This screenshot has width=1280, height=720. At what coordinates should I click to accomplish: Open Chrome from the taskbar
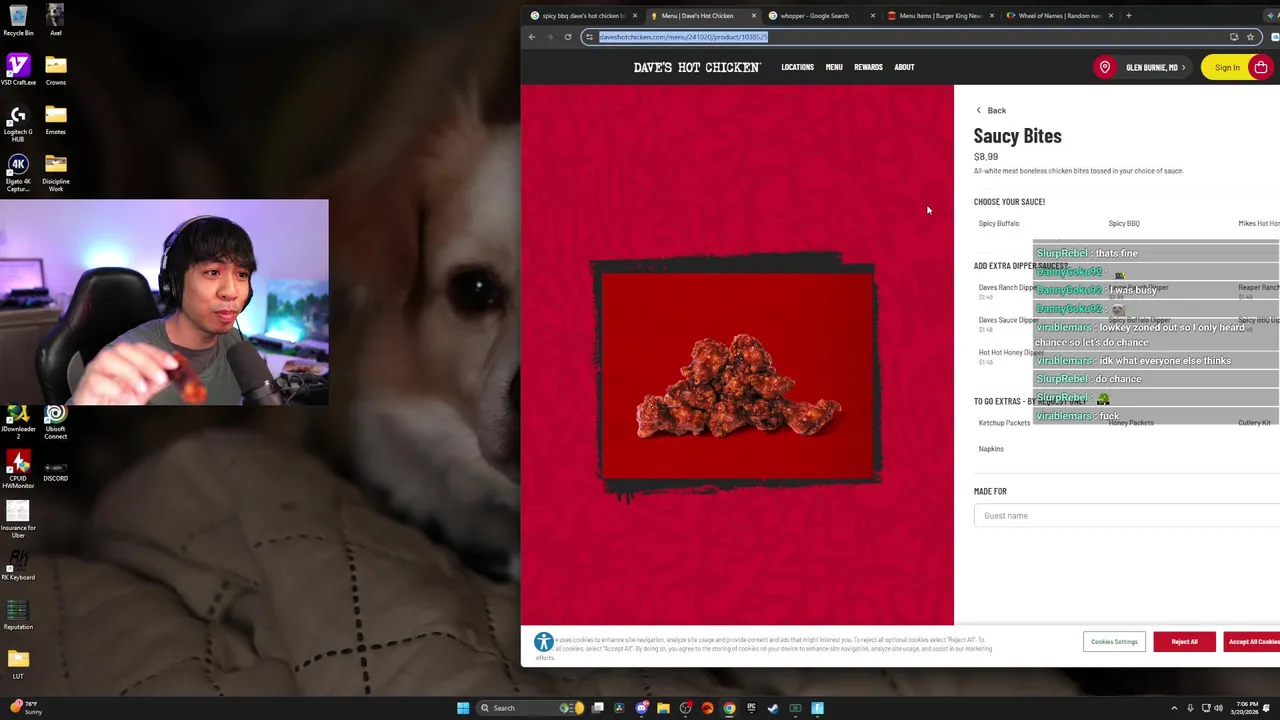(729, 708)
